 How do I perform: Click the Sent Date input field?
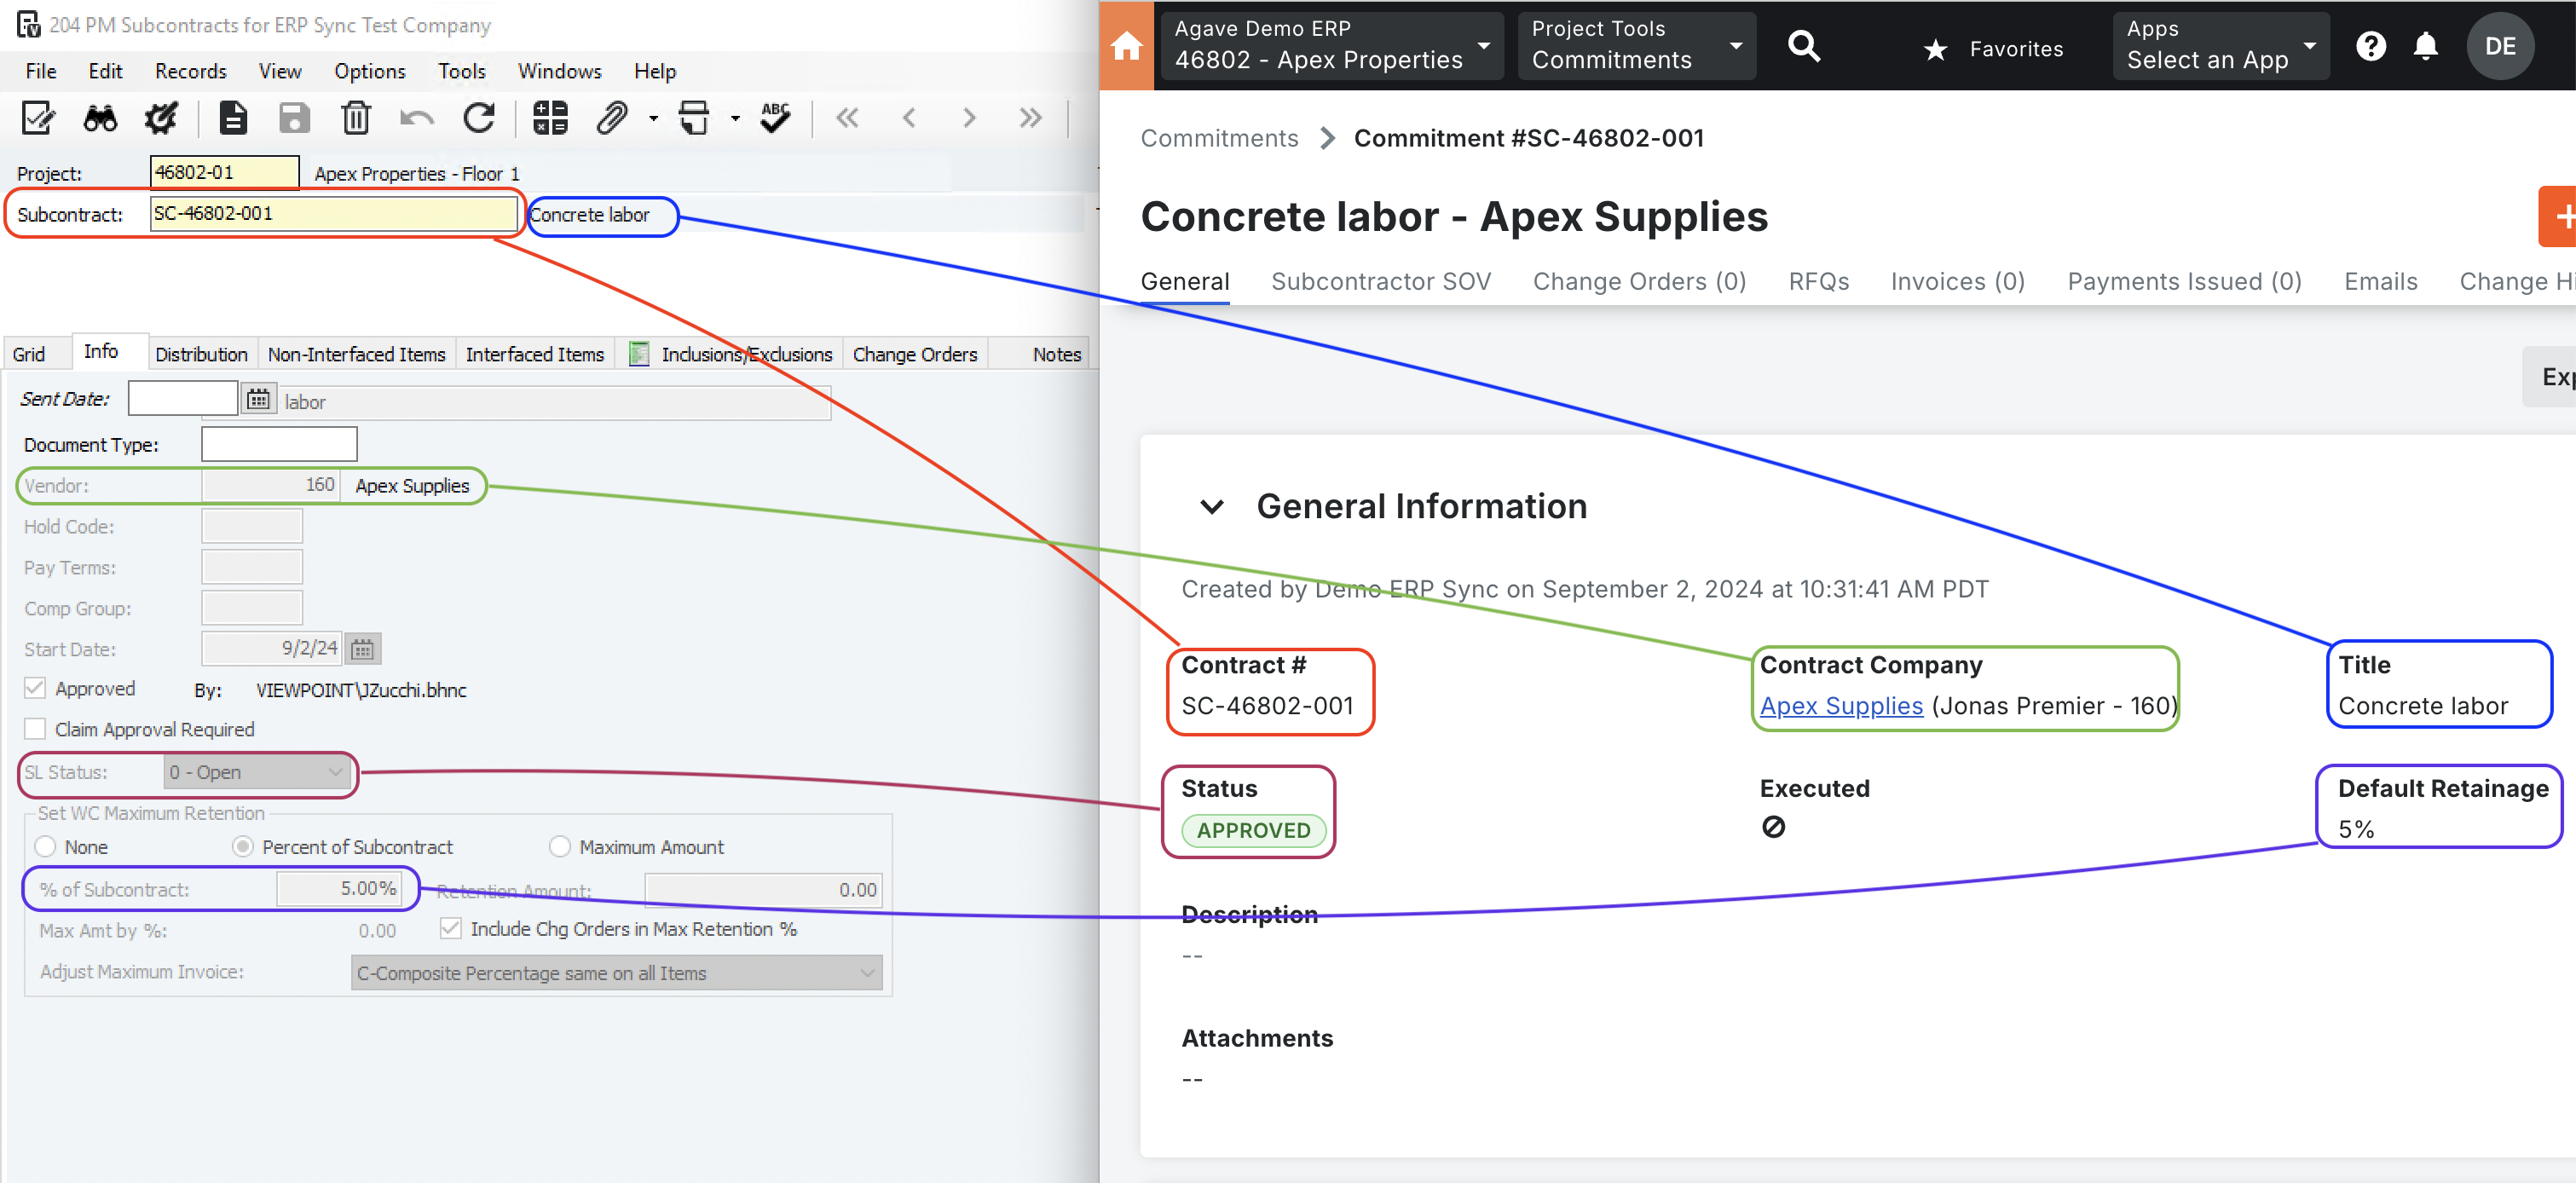point(183,398)
